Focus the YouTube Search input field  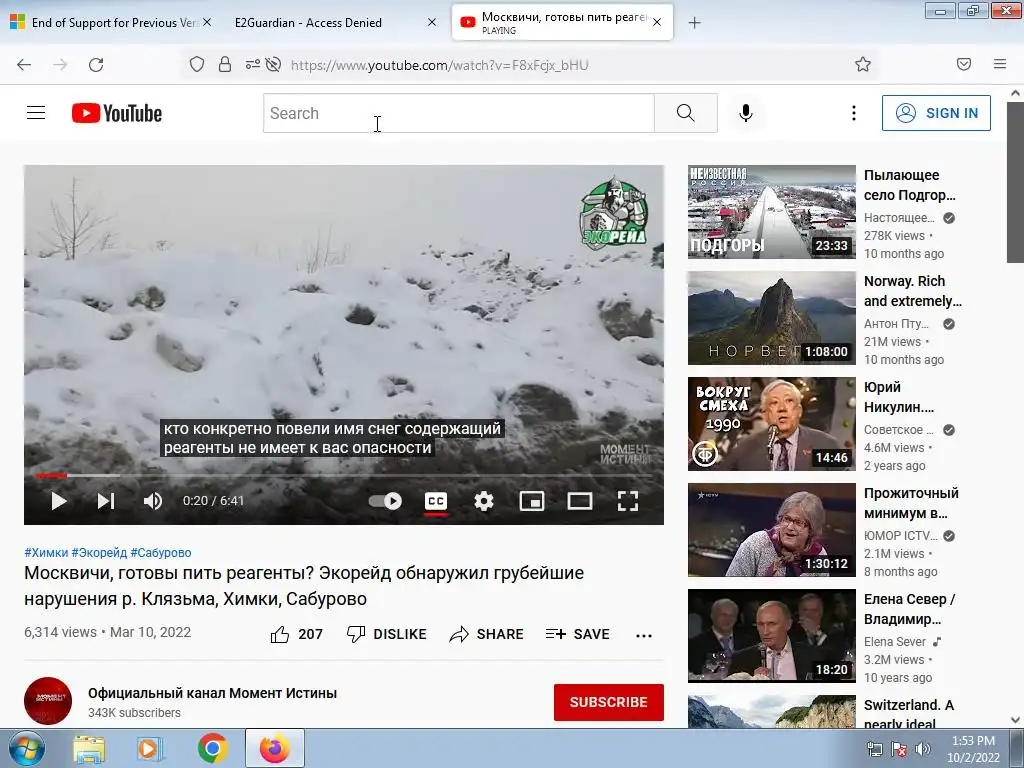[x=458, y=113]
